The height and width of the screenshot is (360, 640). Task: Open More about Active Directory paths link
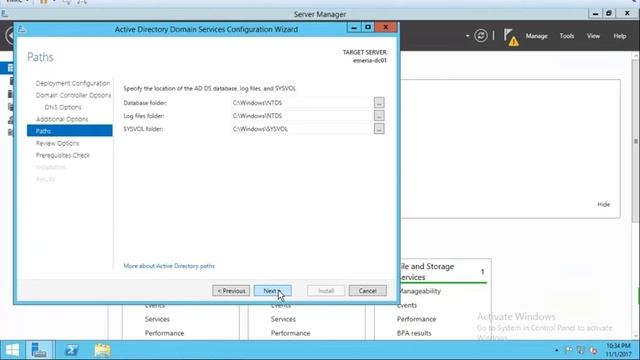click(x=169, y=266)
